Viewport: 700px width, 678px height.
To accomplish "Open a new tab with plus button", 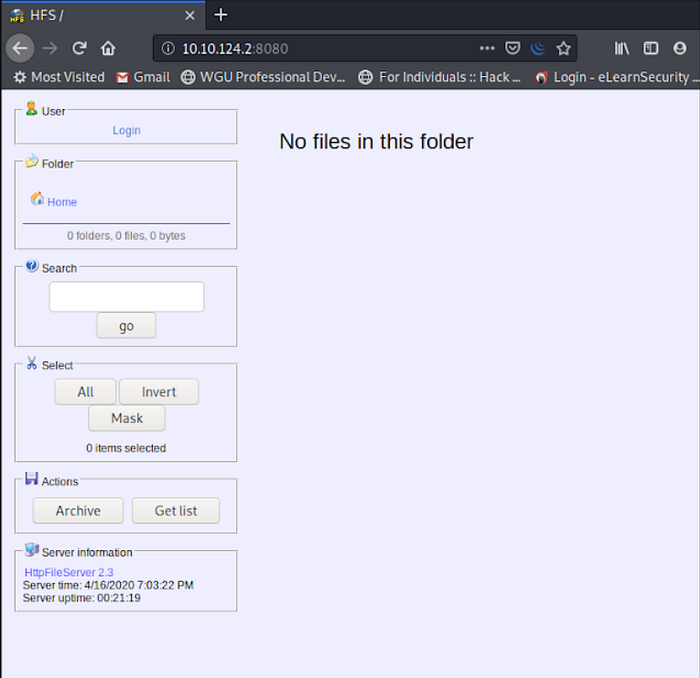I will [x=221, y=15].
